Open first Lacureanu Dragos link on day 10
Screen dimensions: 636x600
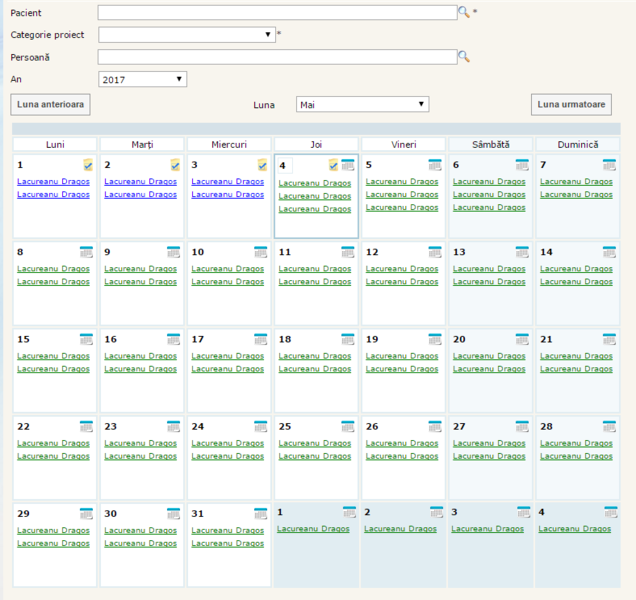point(227,269)
